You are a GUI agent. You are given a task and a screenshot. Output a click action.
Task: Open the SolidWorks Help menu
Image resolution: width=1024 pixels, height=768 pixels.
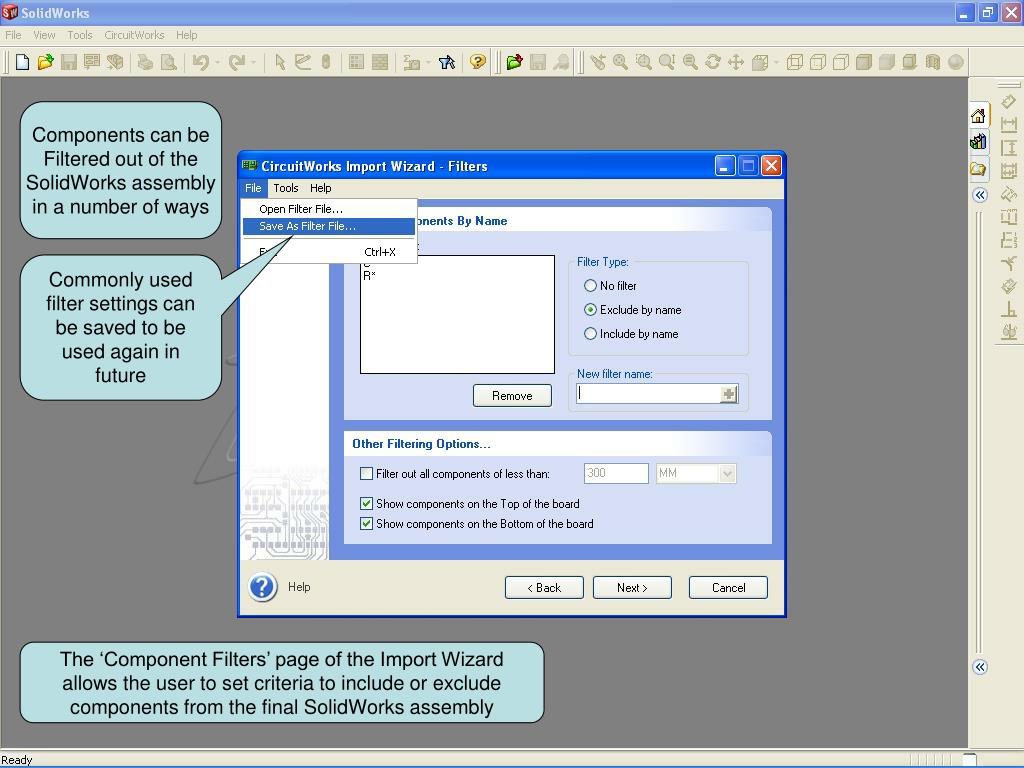pos(186,35)
